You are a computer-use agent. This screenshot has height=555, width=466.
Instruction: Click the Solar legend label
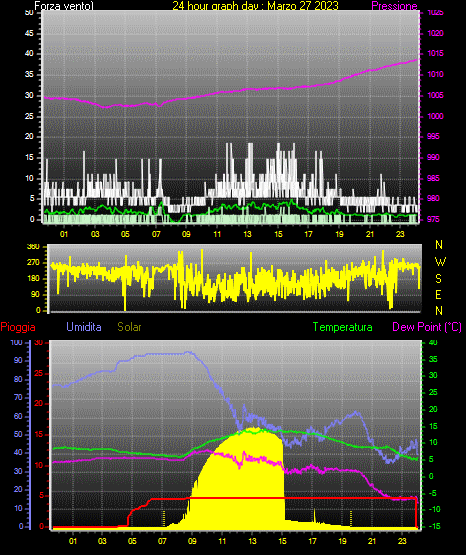point(129,327)
